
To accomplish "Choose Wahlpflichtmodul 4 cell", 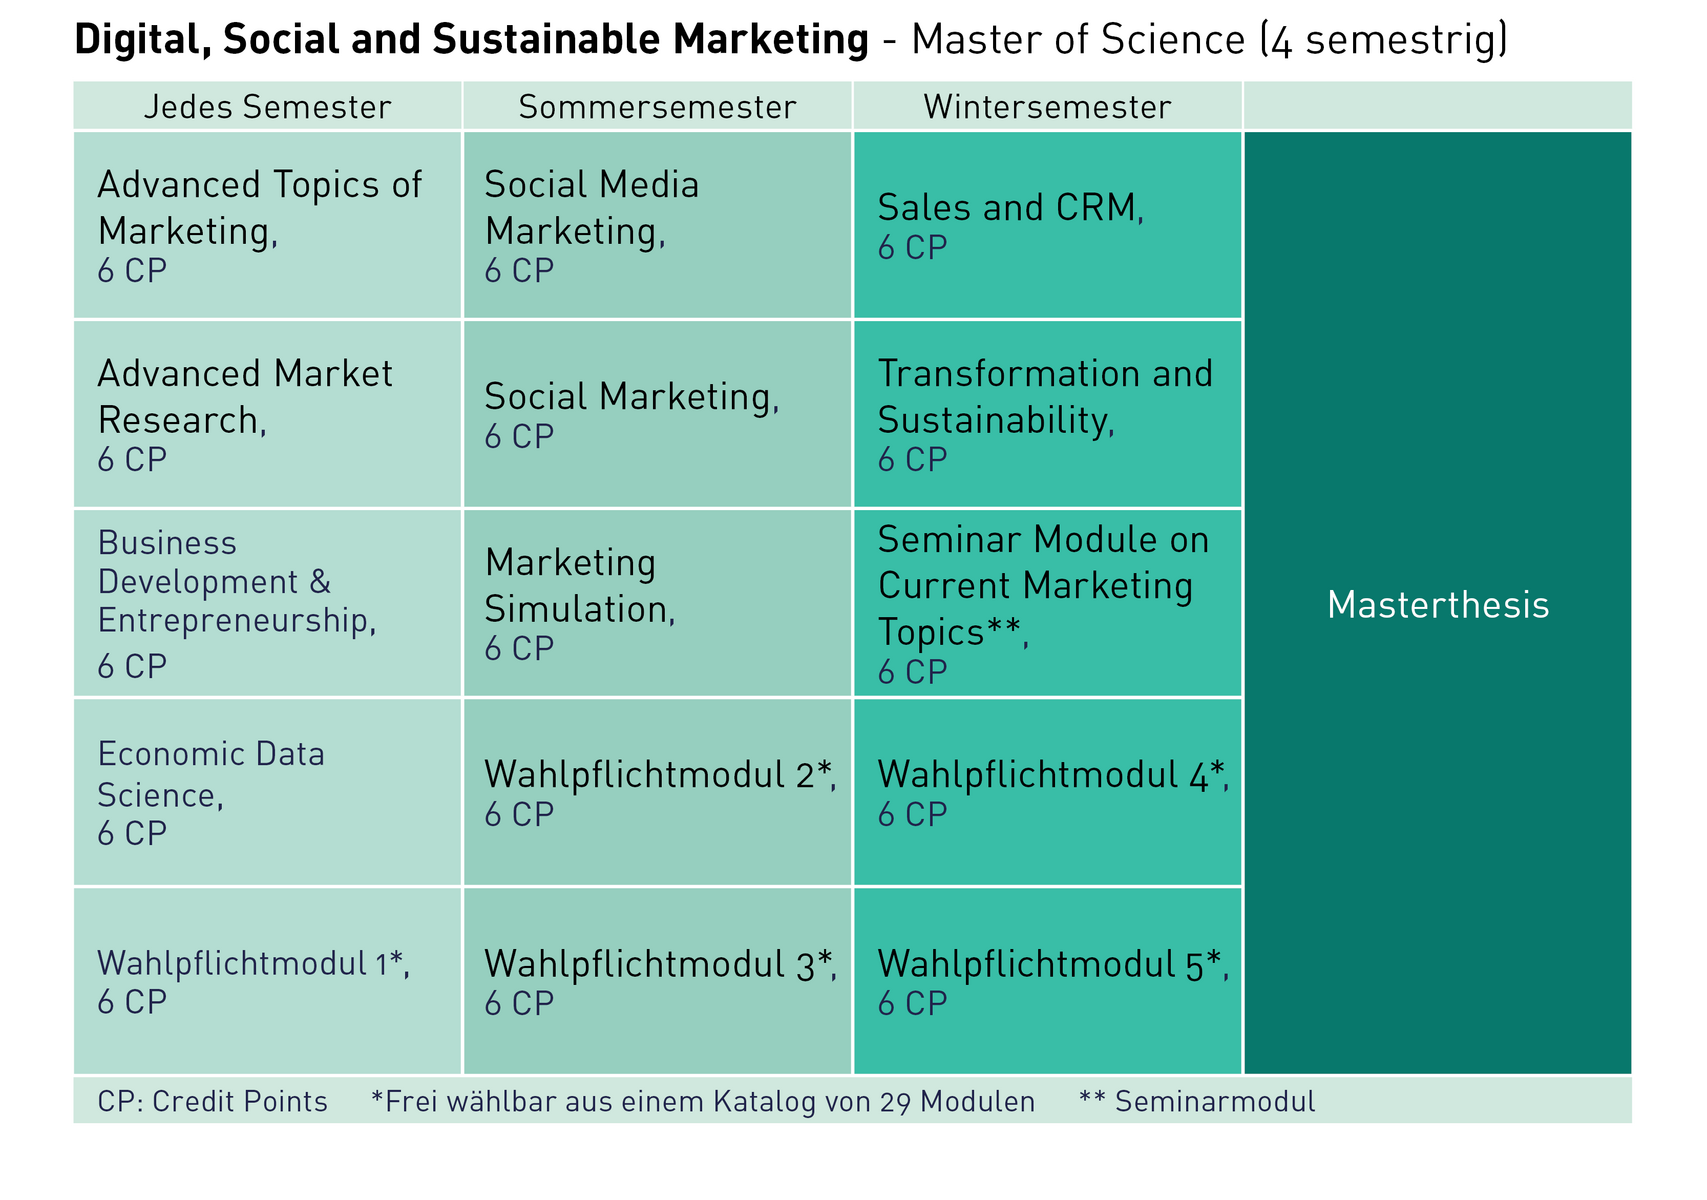I will click(1047, 792).
